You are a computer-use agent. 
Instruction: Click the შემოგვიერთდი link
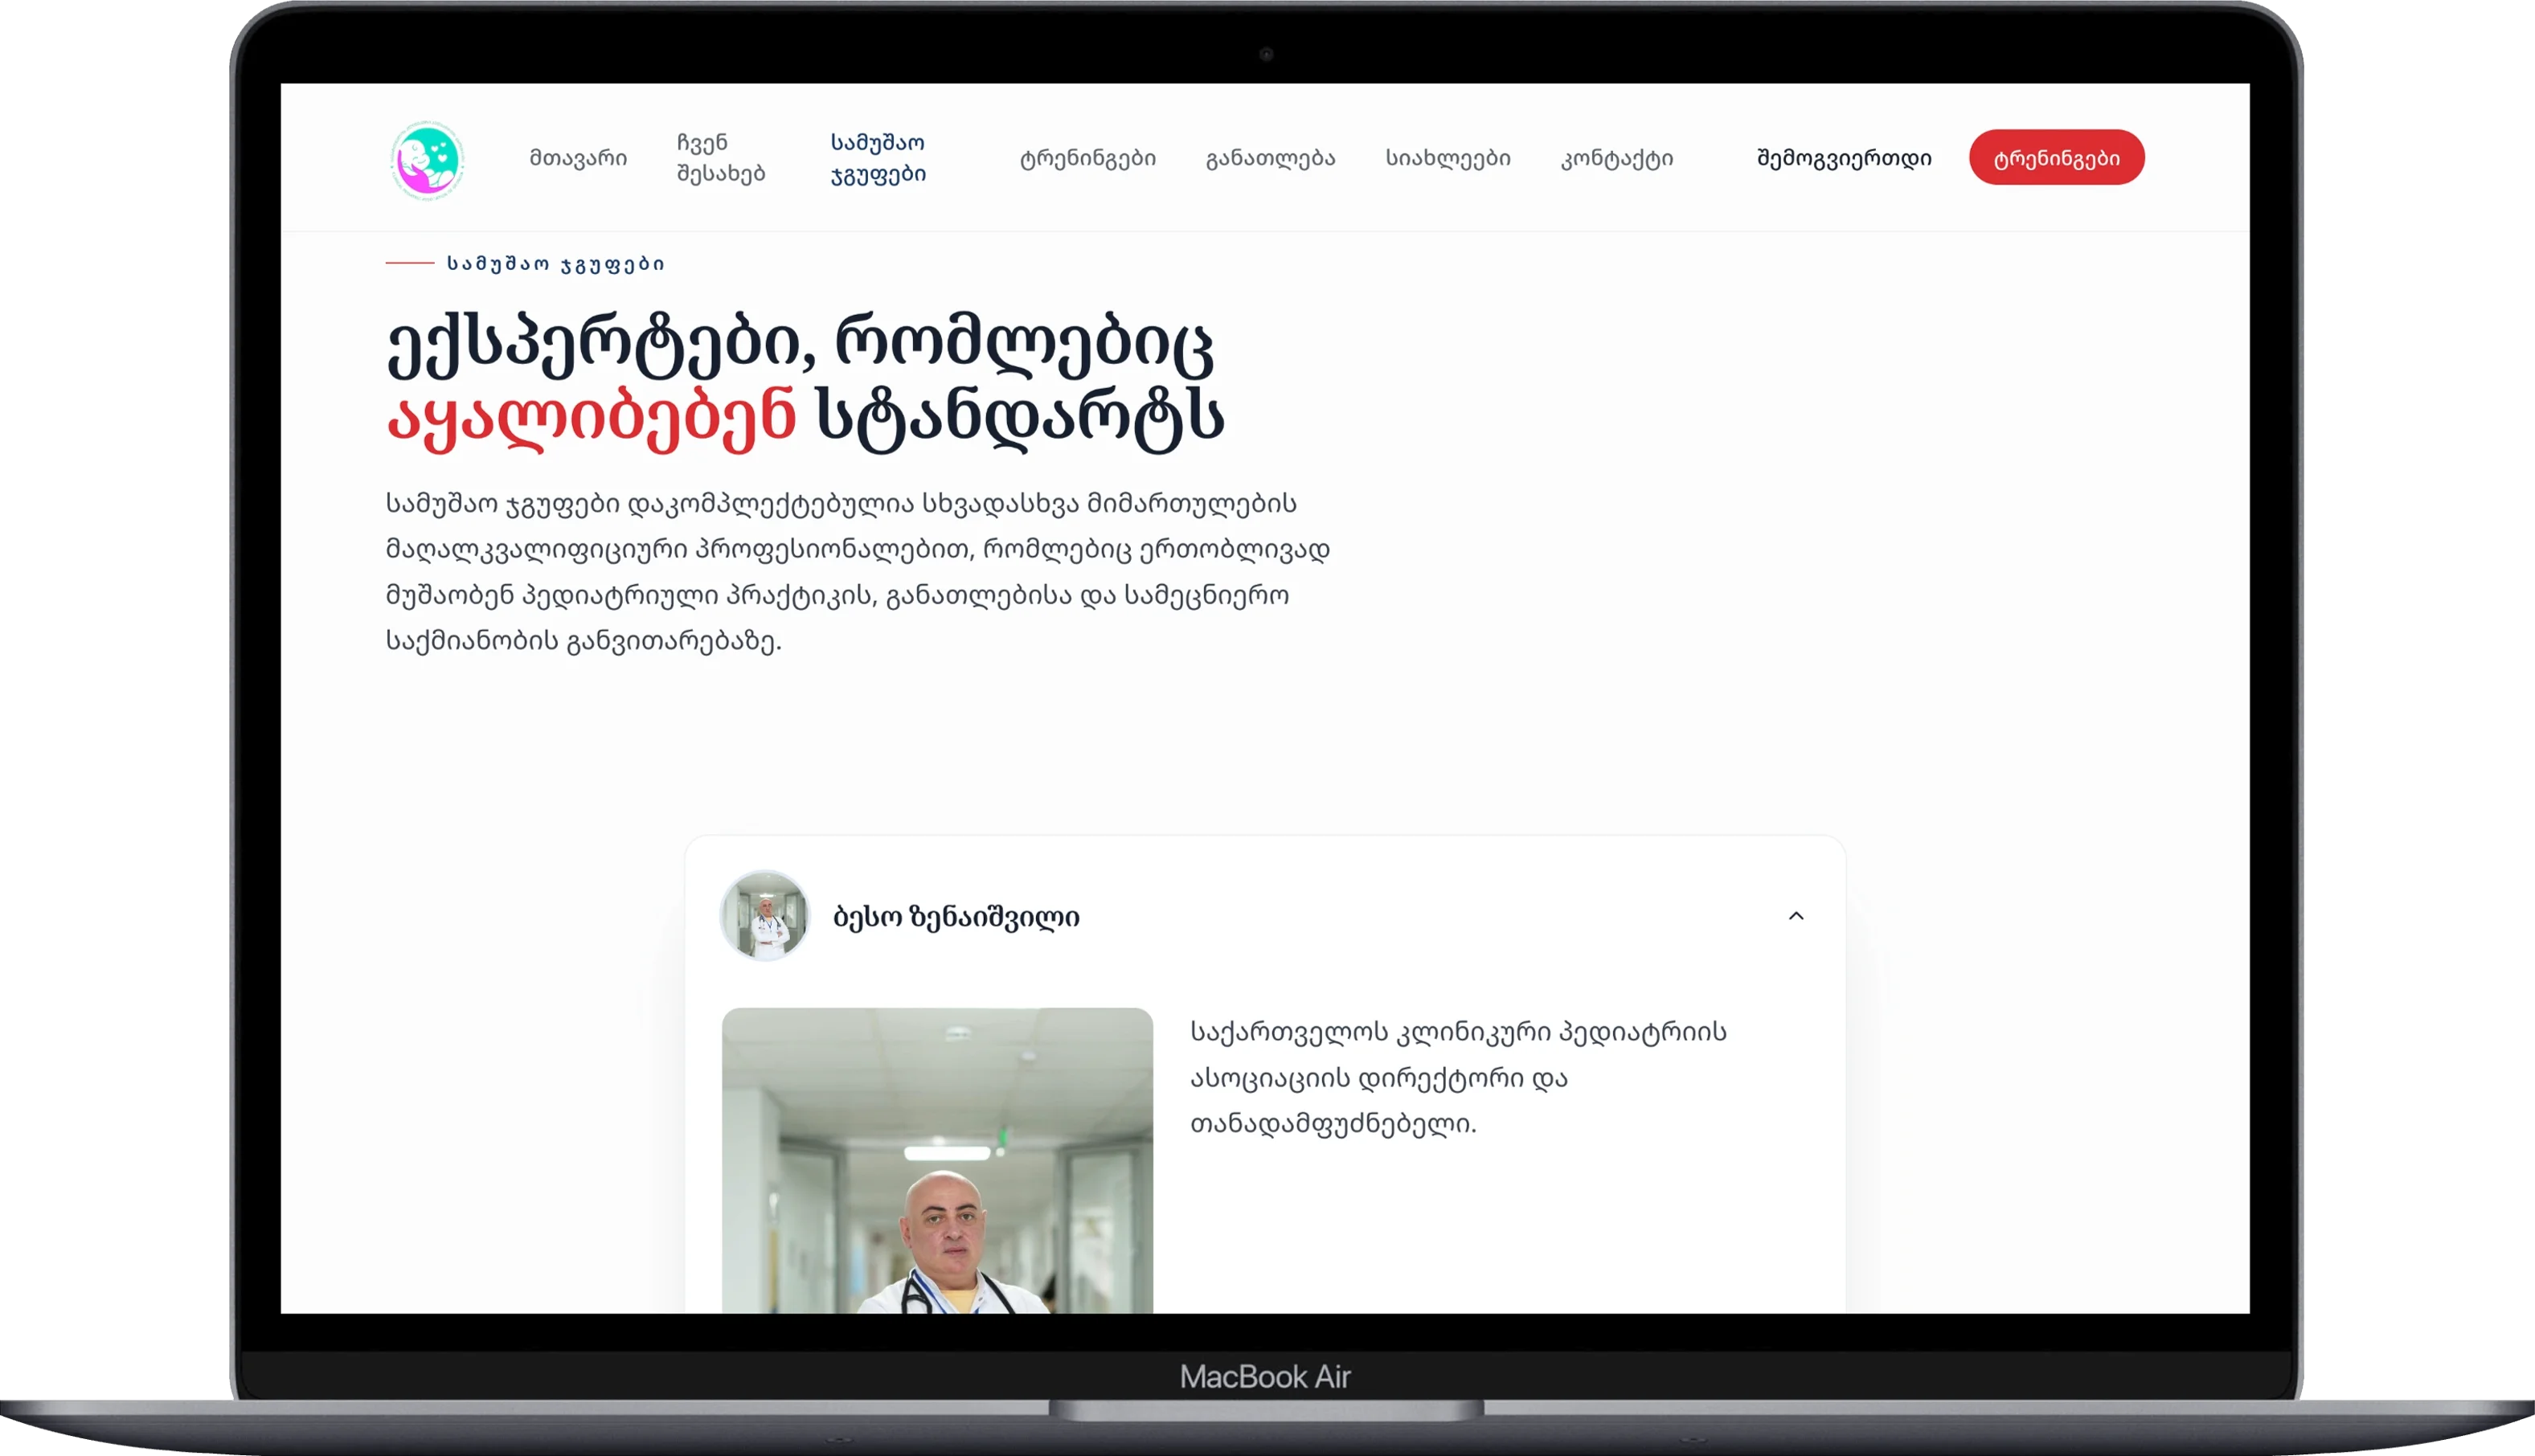coord(1844,158)
